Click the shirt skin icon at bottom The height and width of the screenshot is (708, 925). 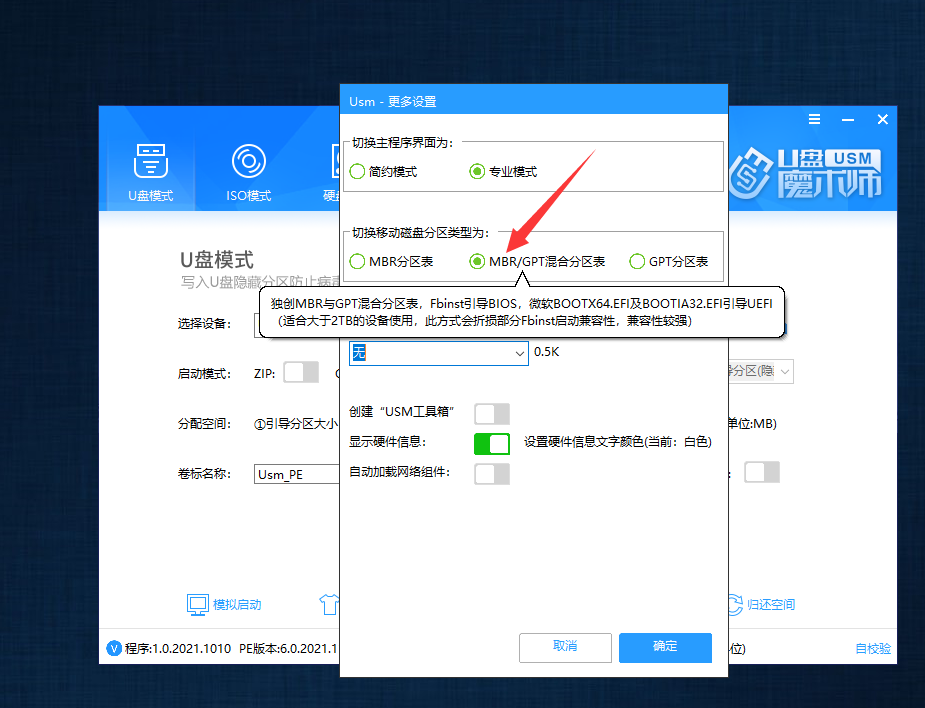click(329, 605)
